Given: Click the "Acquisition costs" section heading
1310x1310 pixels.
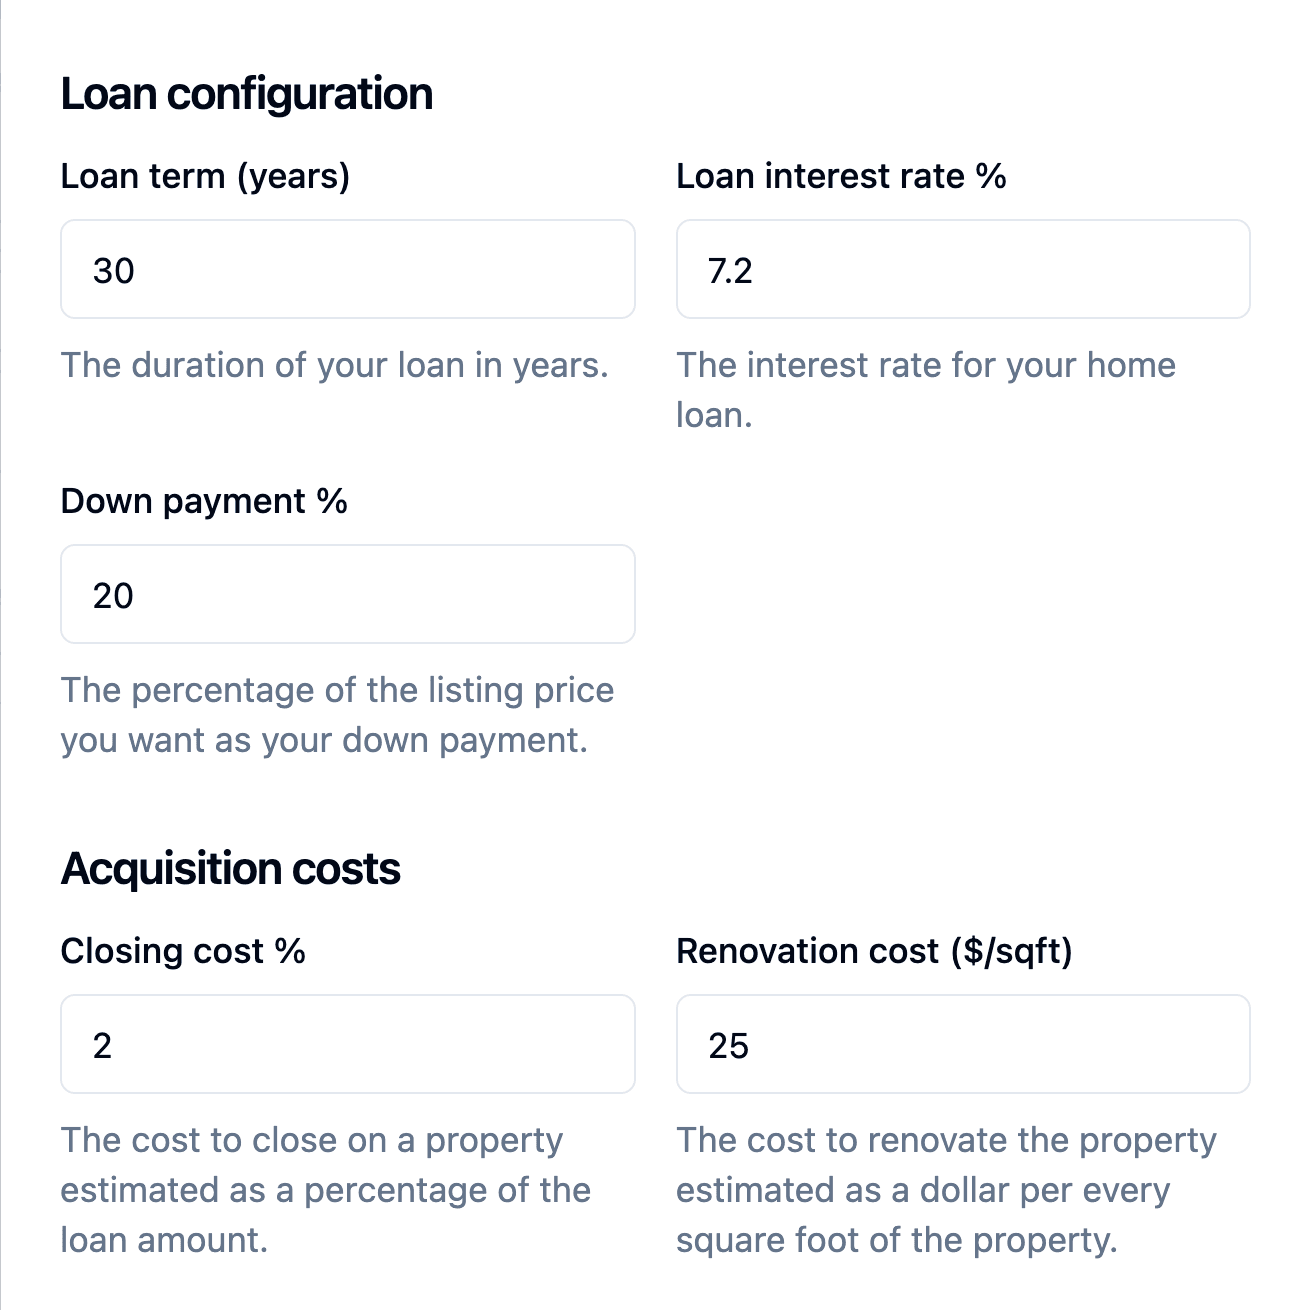Looking at the screenshot, I should [x=231, y=869].
